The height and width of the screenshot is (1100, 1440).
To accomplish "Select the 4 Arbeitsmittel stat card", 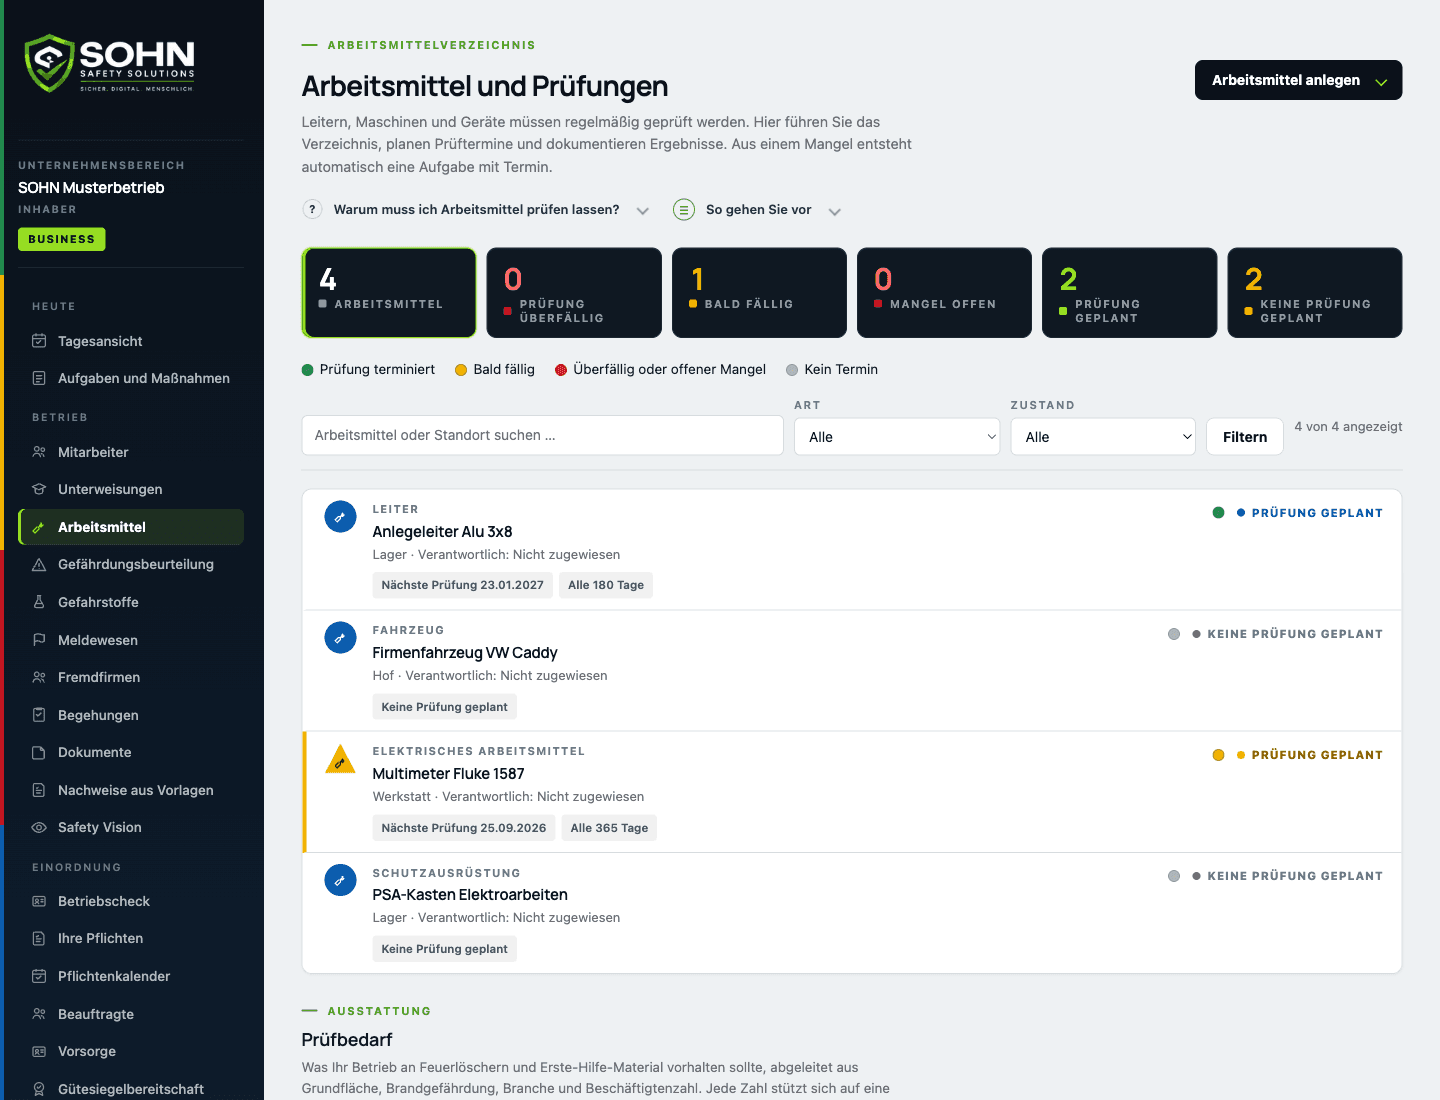I will pyautogui.click(x=389, y=293).
